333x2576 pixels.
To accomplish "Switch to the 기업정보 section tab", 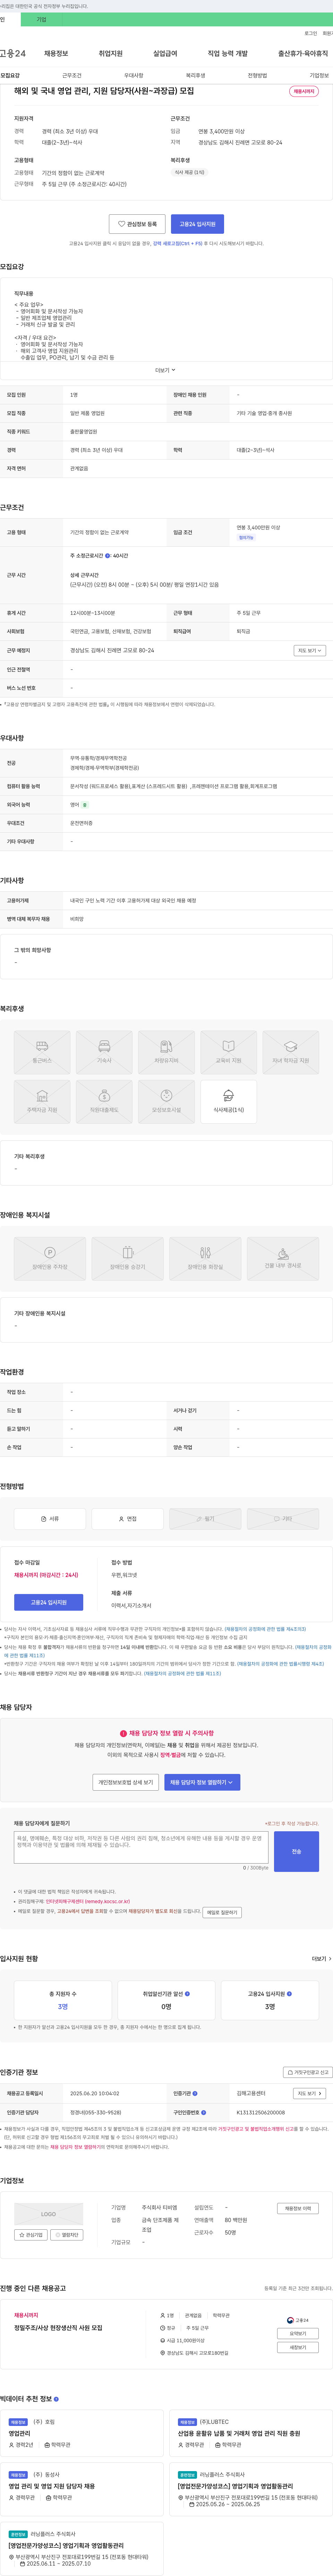I will point(319,75).
